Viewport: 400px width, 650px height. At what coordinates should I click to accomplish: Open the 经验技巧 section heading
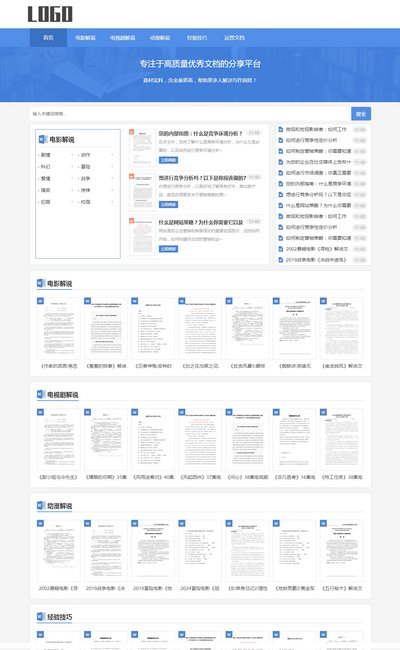[60, 617]
